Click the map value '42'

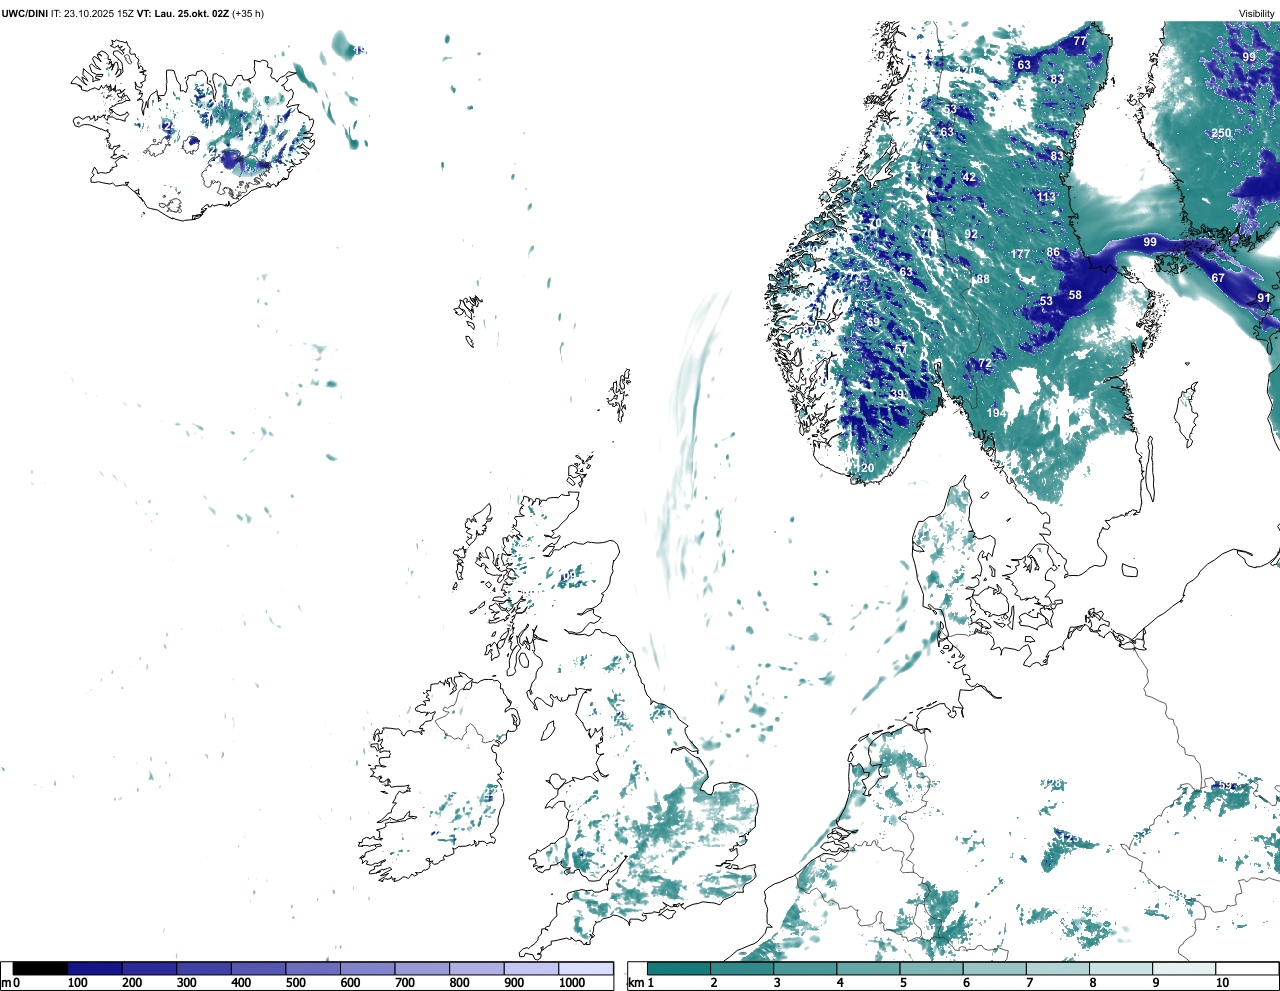point(969,177)
